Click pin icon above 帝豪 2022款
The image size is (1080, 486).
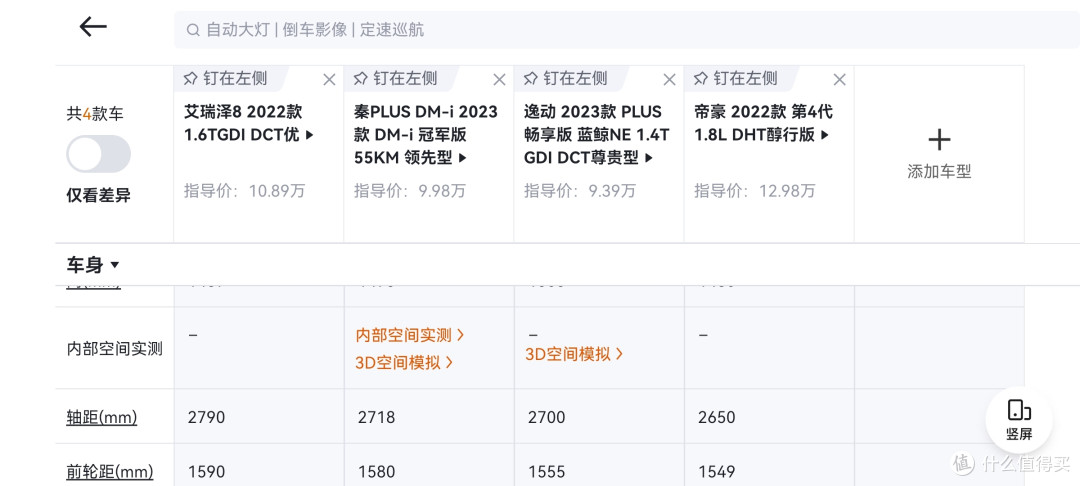pos(701,79)
